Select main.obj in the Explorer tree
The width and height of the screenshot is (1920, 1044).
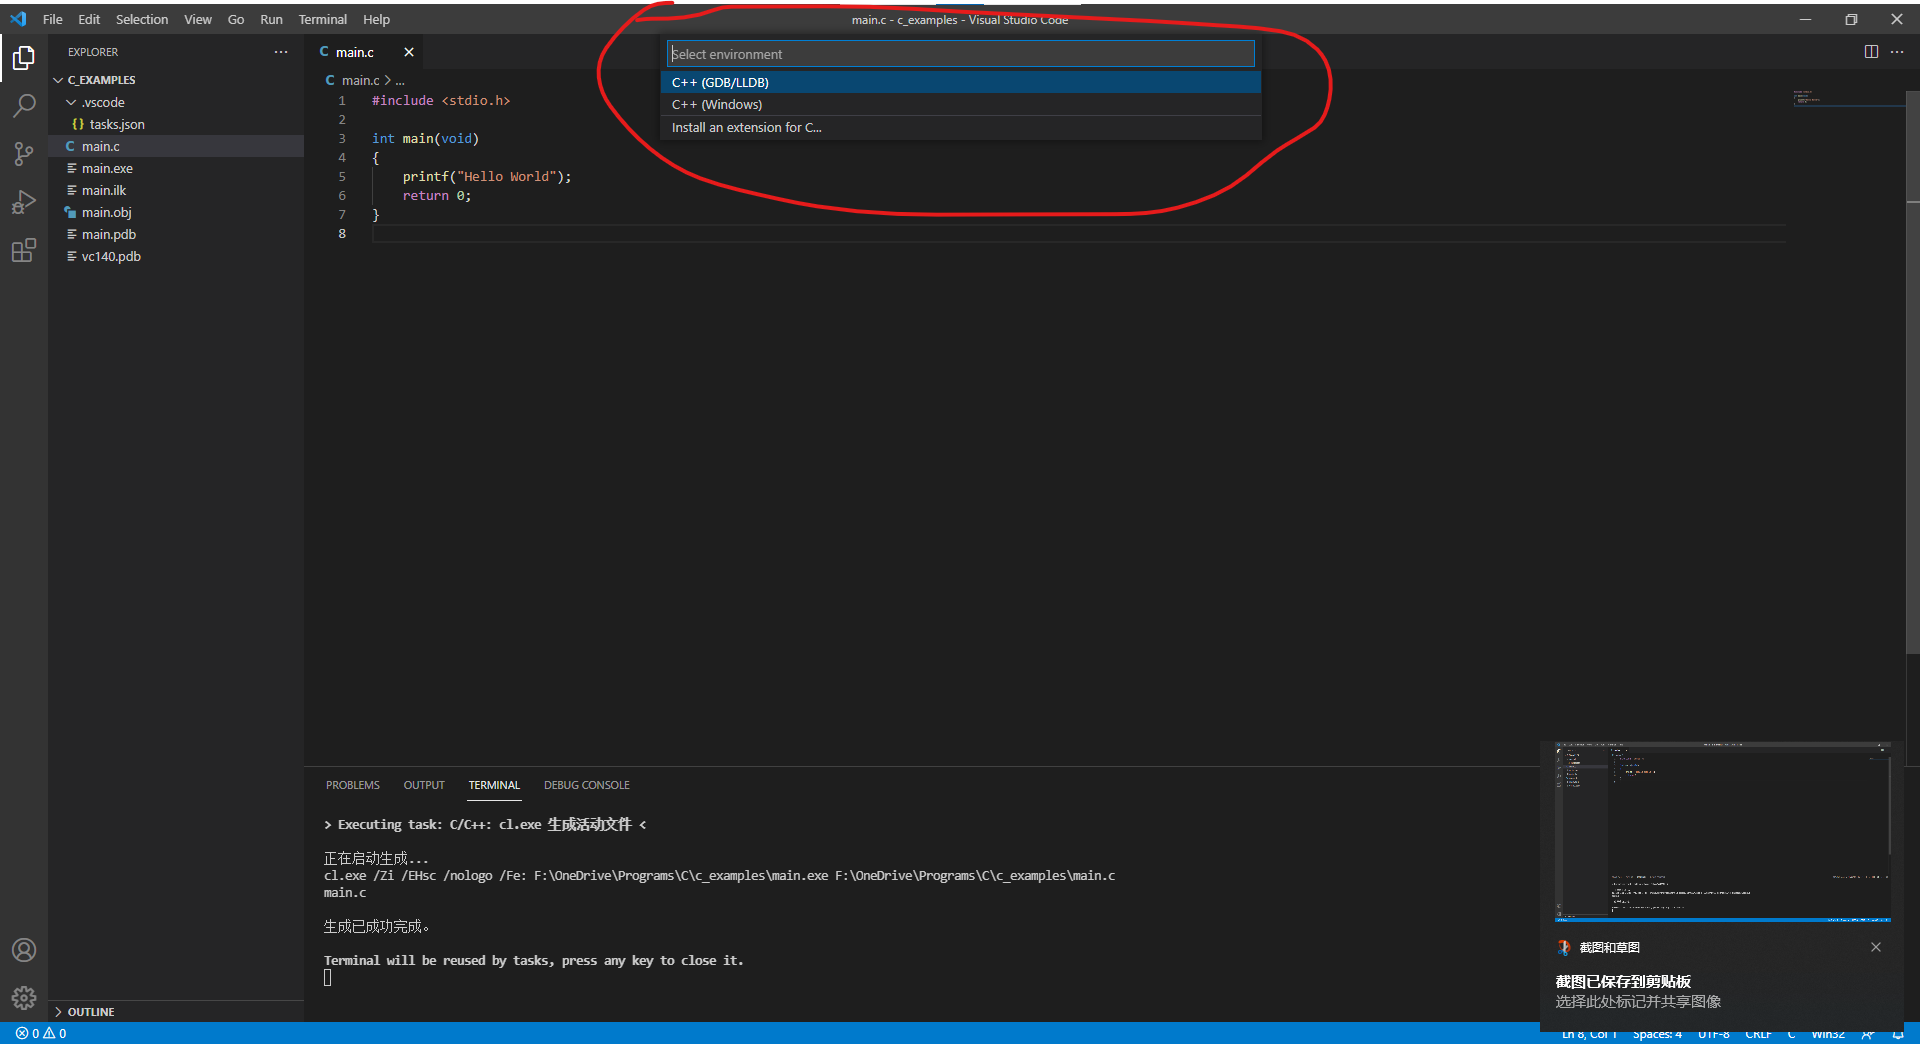(176, 212)
